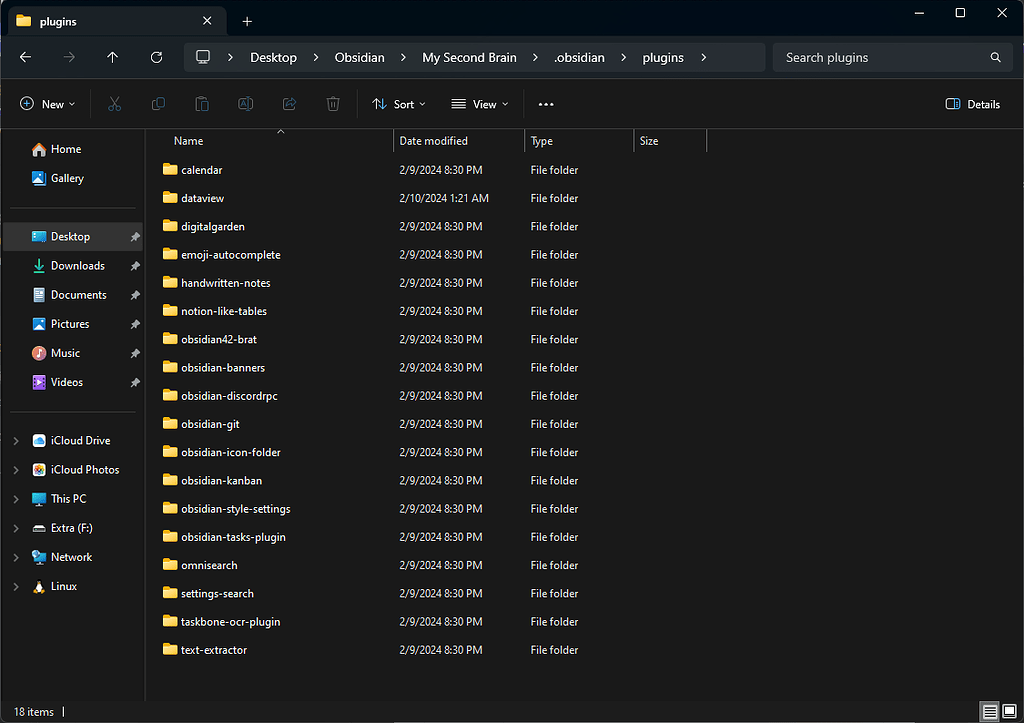
Task: Open the Details pane
Action: pyautogui.click(x=971, y=104)
